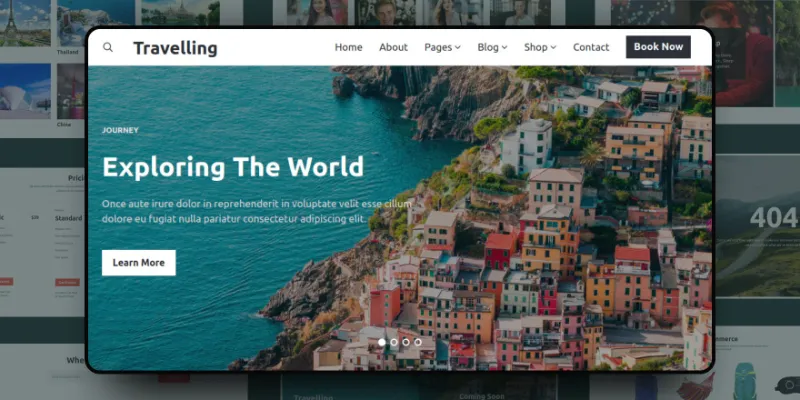Click the Travelling site logo
The image size is (800, 400).
[x=175, y=48]
